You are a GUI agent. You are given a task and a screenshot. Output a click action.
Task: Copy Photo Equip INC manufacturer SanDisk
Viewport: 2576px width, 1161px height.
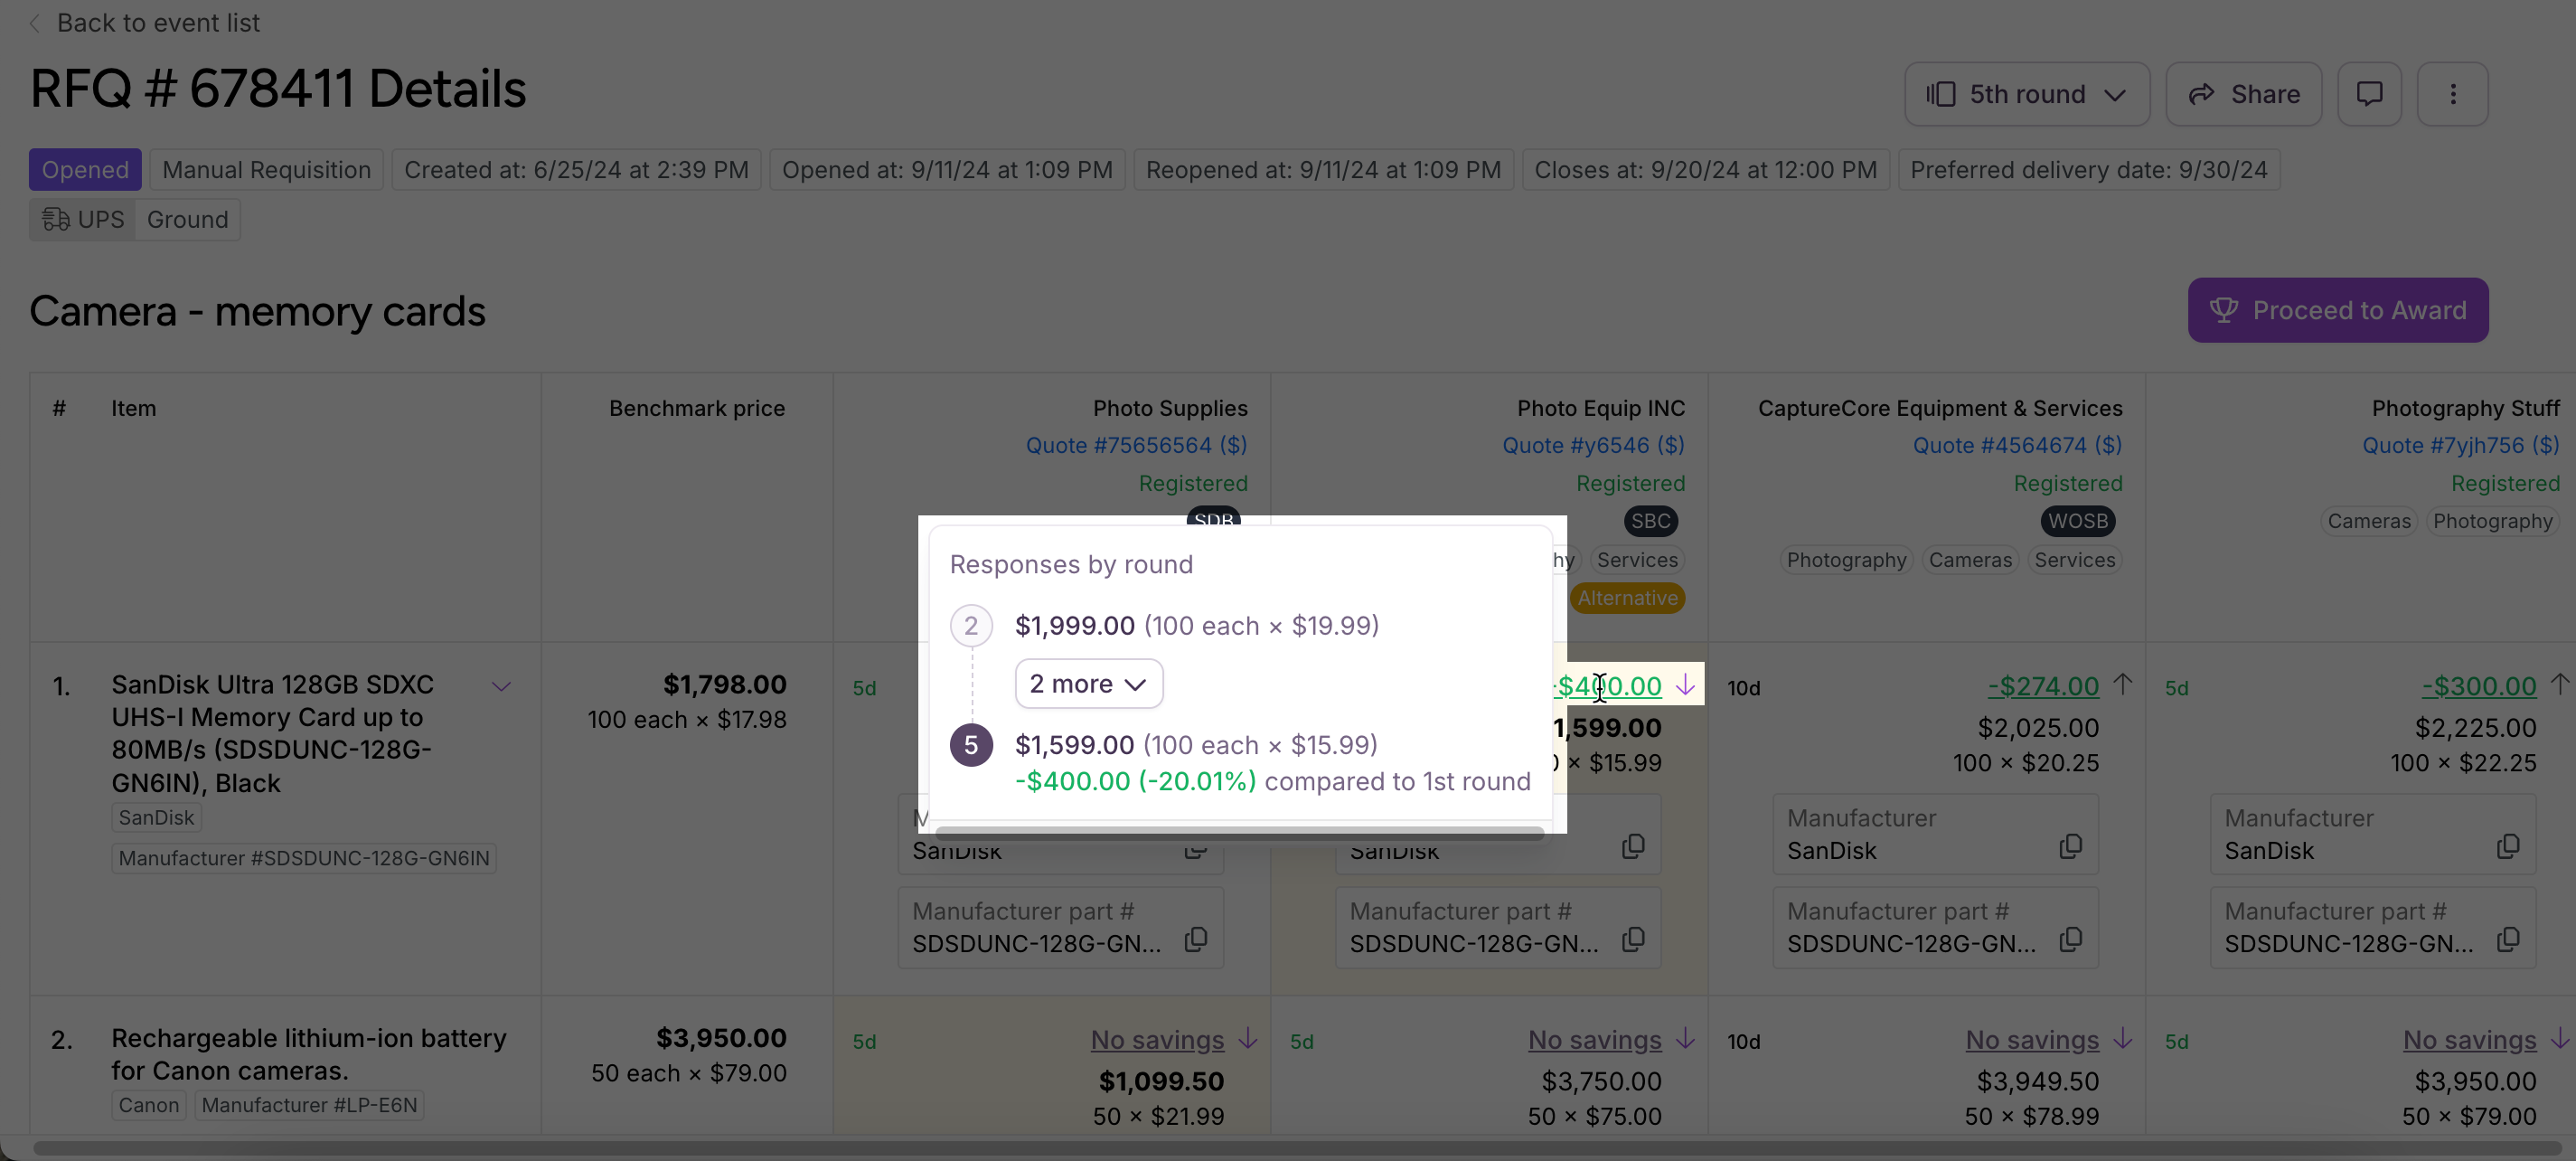1632,847
